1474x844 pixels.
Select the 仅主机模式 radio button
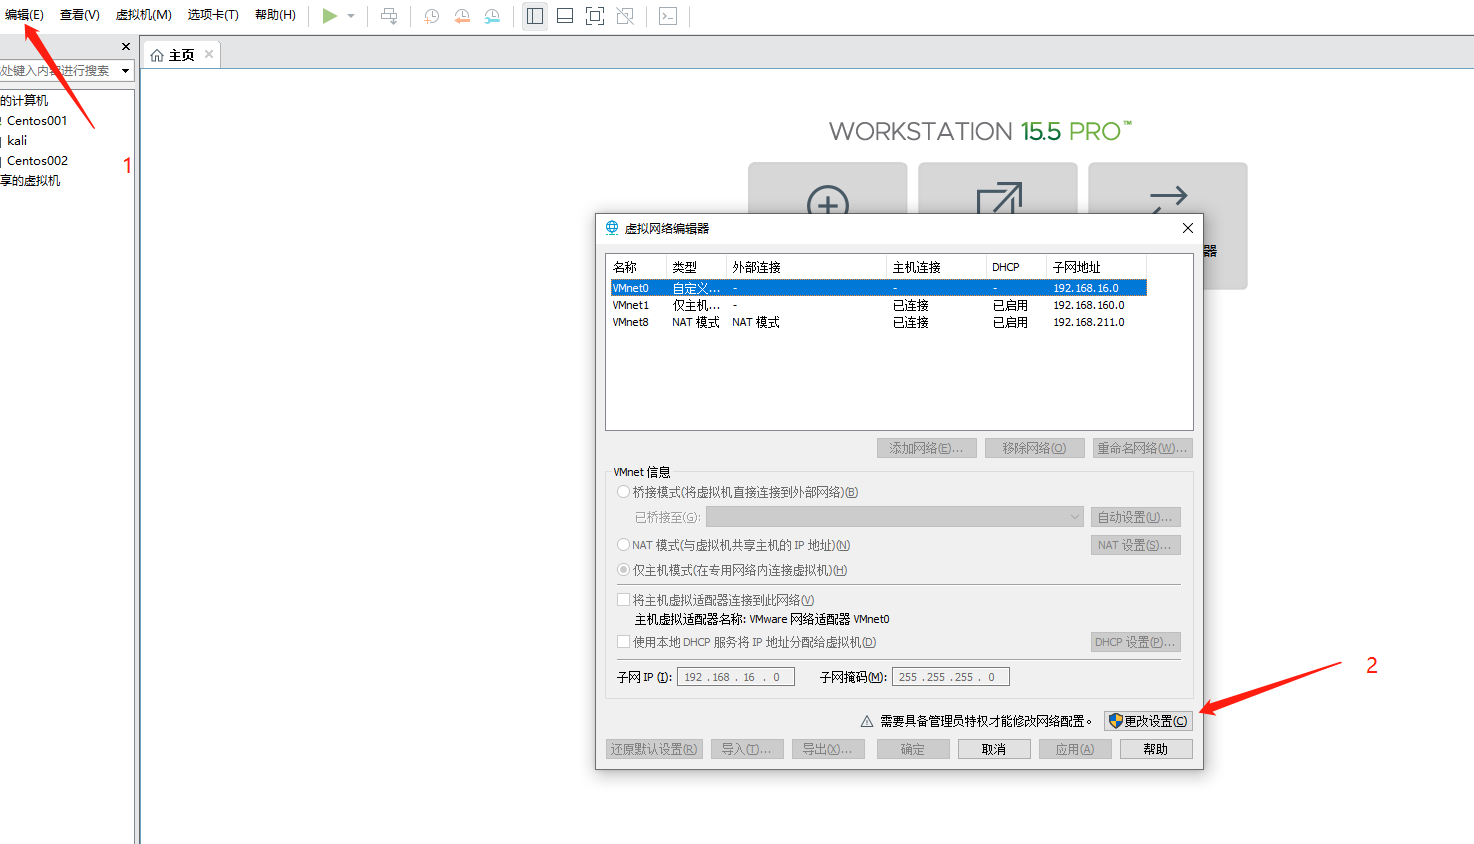(x=624, y=570)
